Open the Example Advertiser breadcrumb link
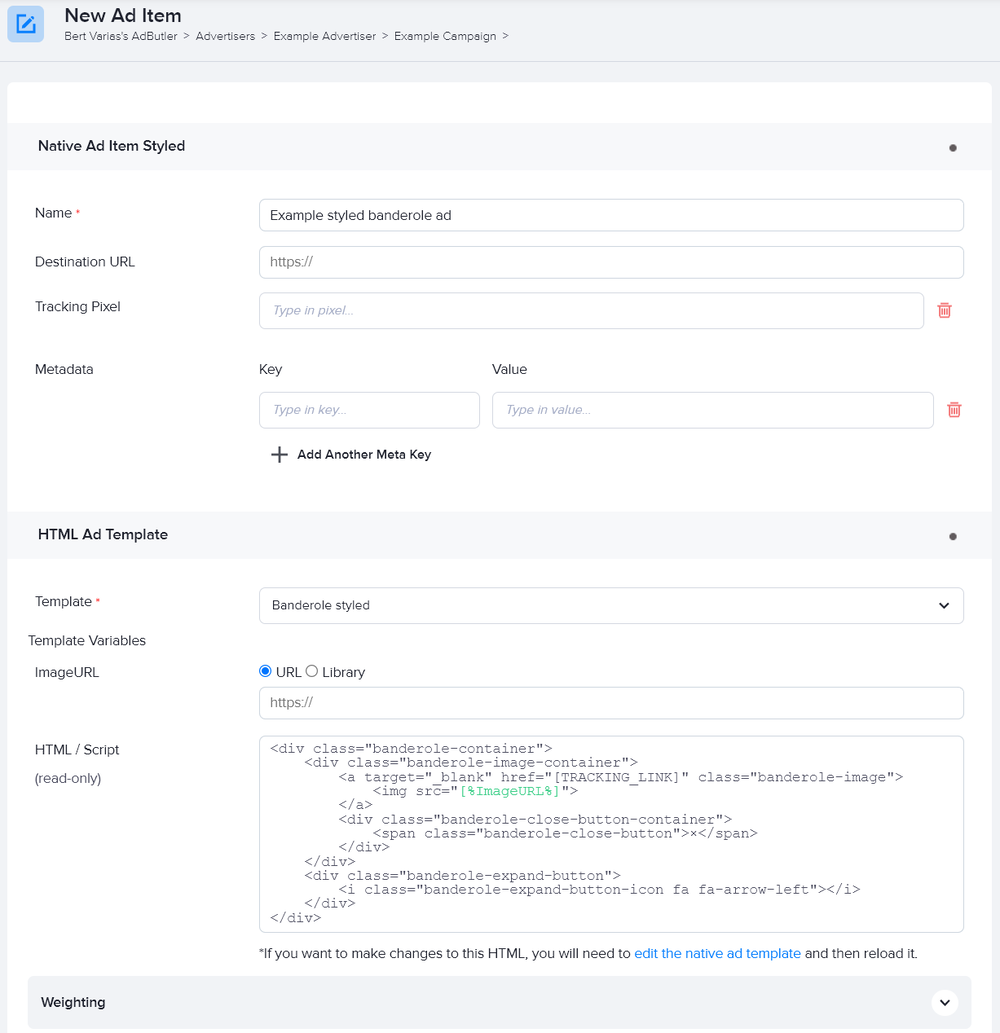Image resolution: width=1000 pixels, height=1033 pixels. (x=325, y=36)
